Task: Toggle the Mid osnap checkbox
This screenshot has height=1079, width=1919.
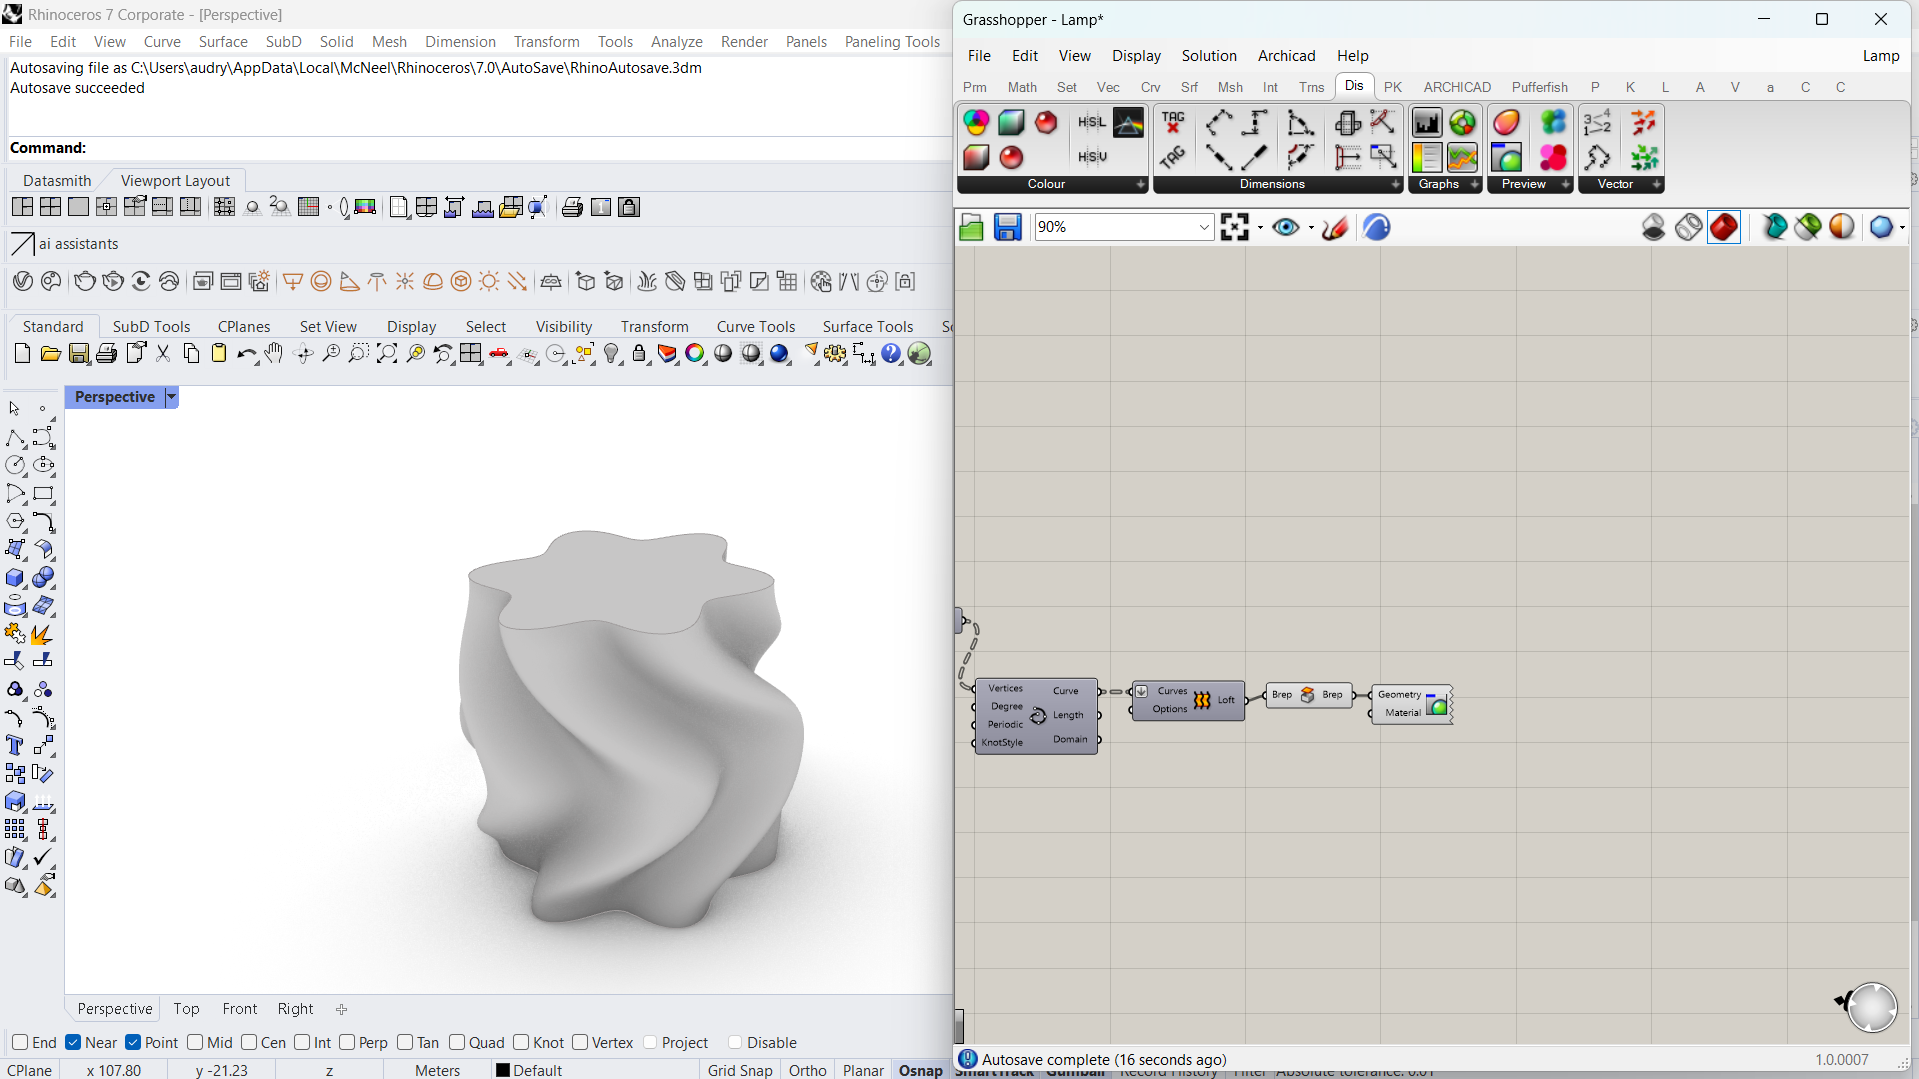Action: (x=195, y=1042)
